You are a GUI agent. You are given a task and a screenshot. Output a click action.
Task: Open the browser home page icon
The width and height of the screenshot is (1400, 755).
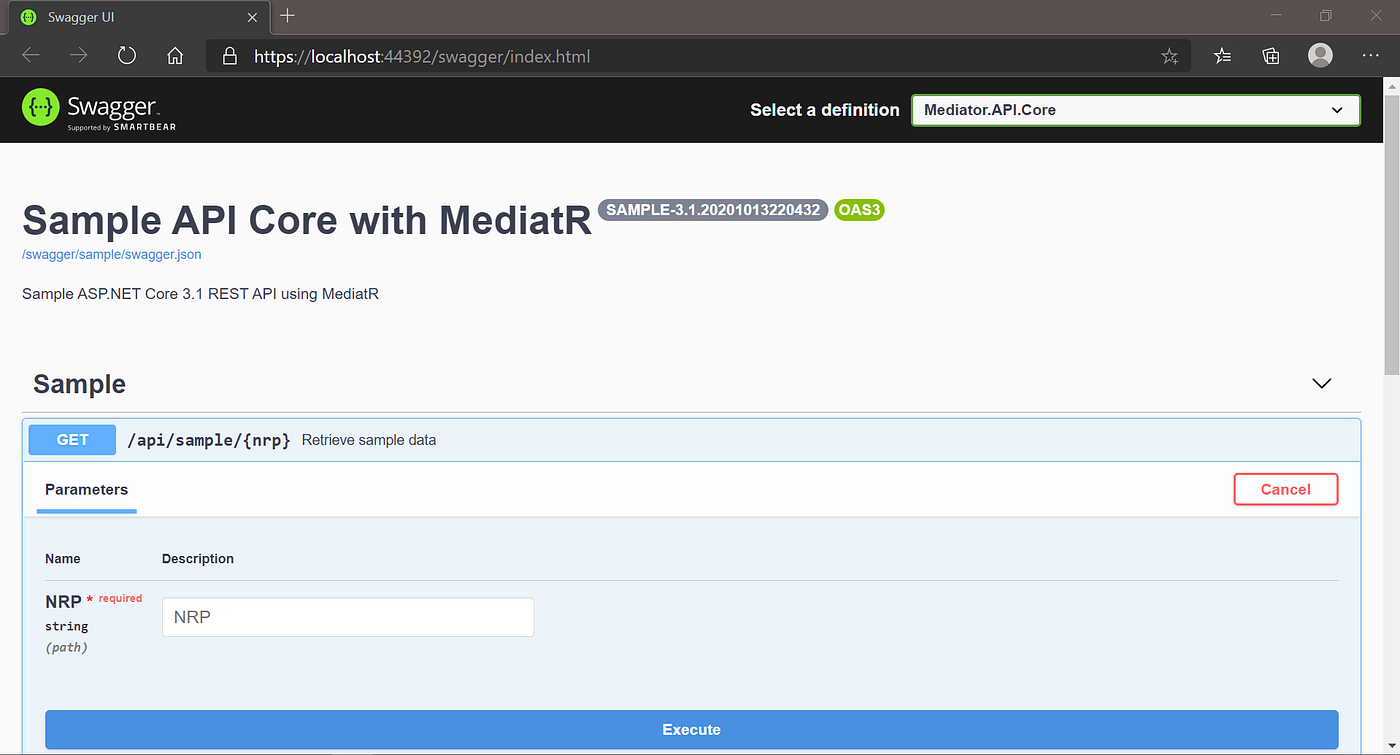175,55
